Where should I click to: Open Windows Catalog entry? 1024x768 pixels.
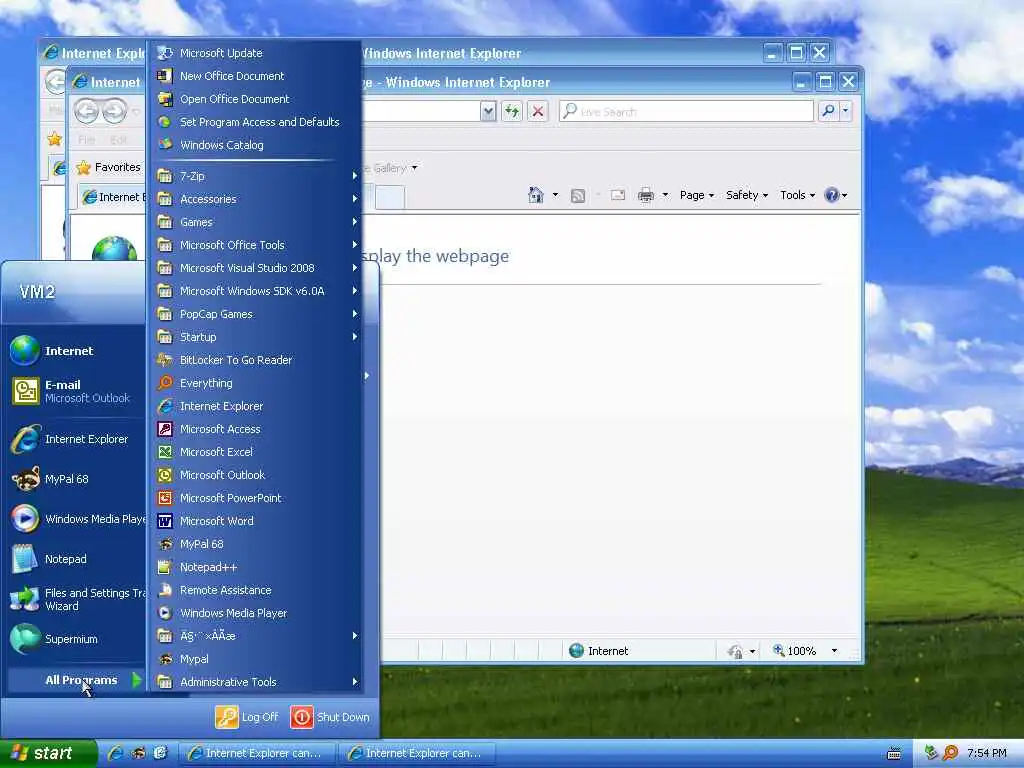(x=255, y=144)
